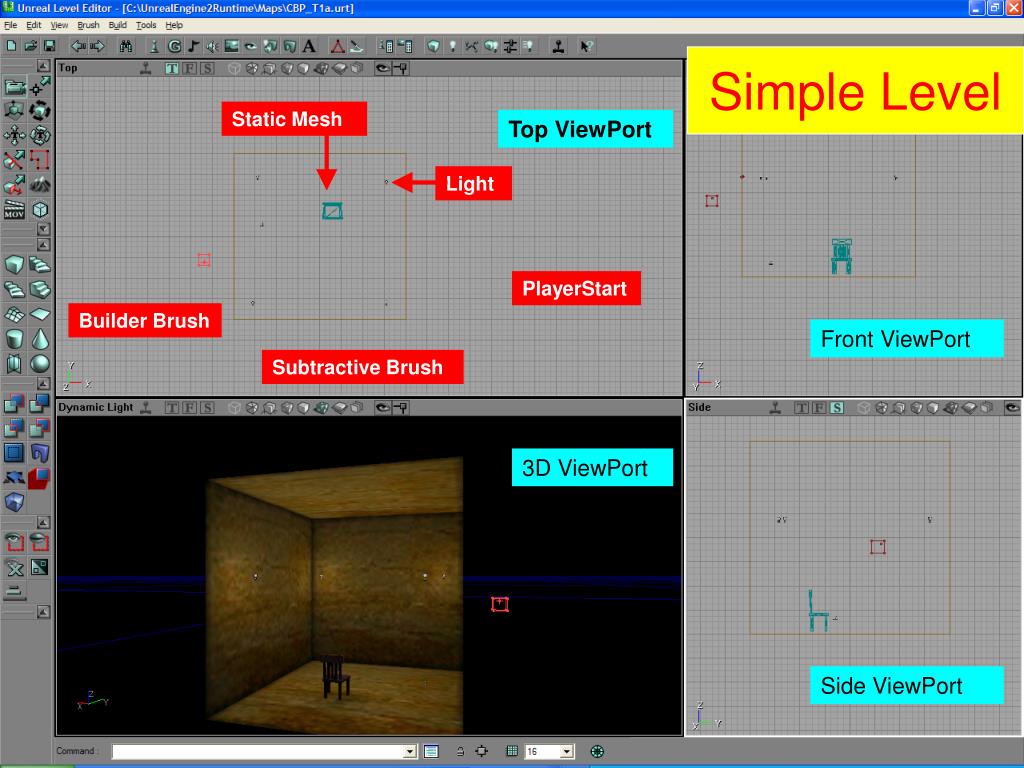
Task: Open the Animation browser (A icon)
Action: (309, 46)
